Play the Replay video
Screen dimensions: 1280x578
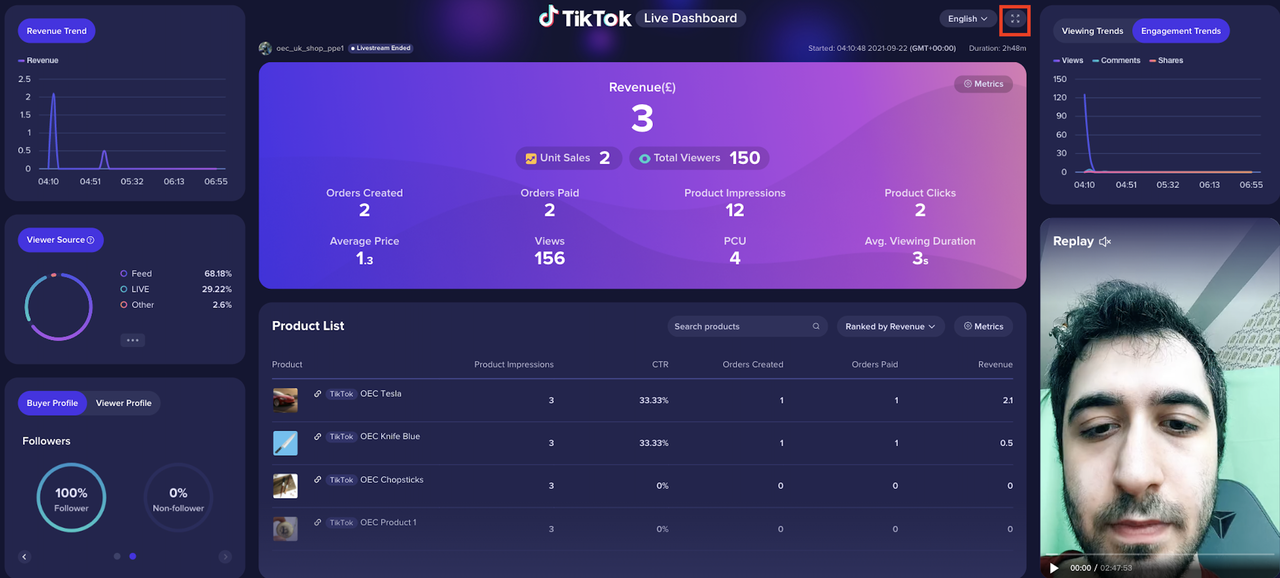click(x=1054, y=568)
